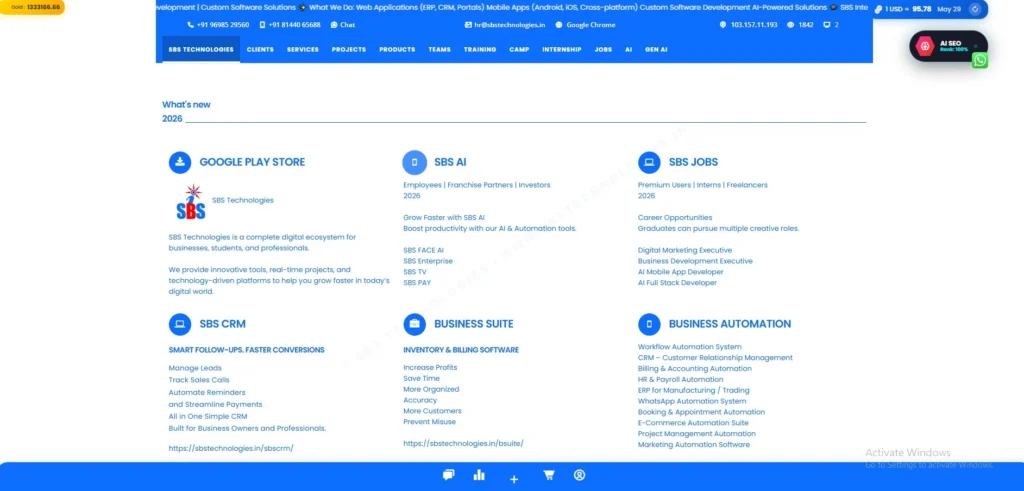The height and width of the screenshot is (491, 1024).
Task: Click Business Development Executive role
Action: (x=695, y=261)
